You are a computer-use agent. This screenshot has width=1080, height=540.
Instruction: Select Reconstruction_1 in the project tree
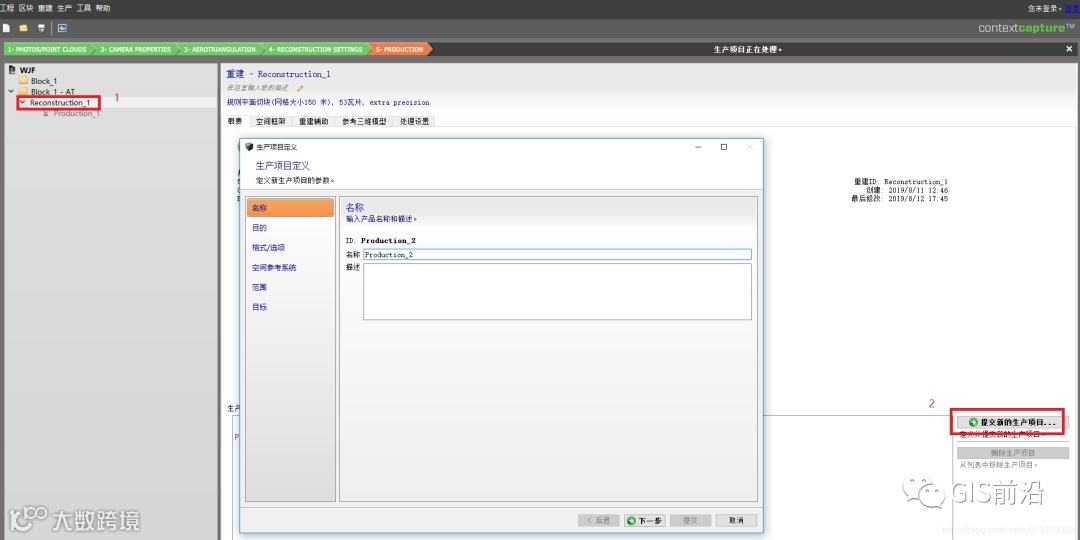(x=60, y=103)
